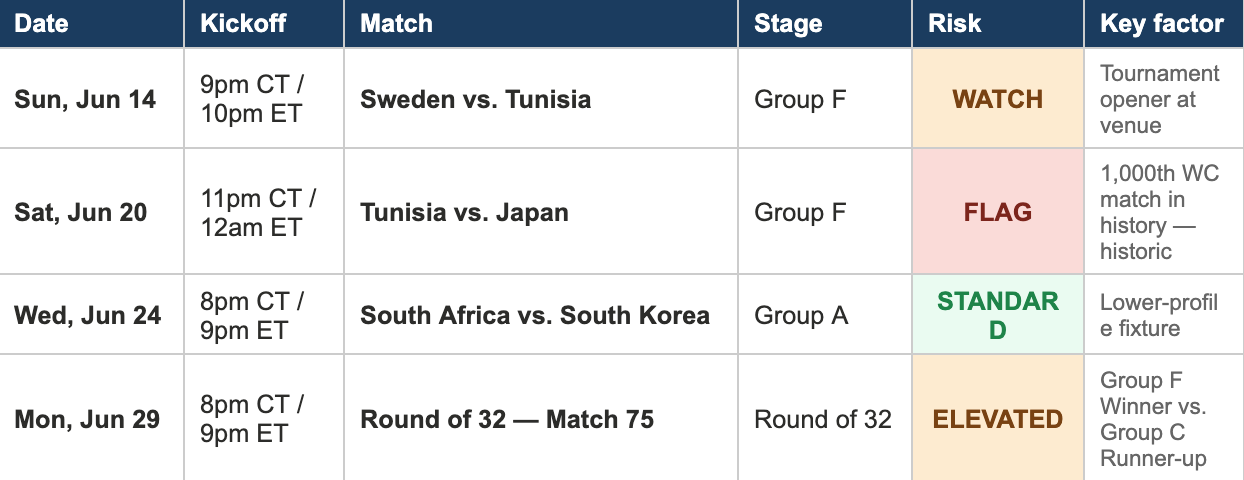
Task: Select the STANDARD risk badge
Action: 998,315
